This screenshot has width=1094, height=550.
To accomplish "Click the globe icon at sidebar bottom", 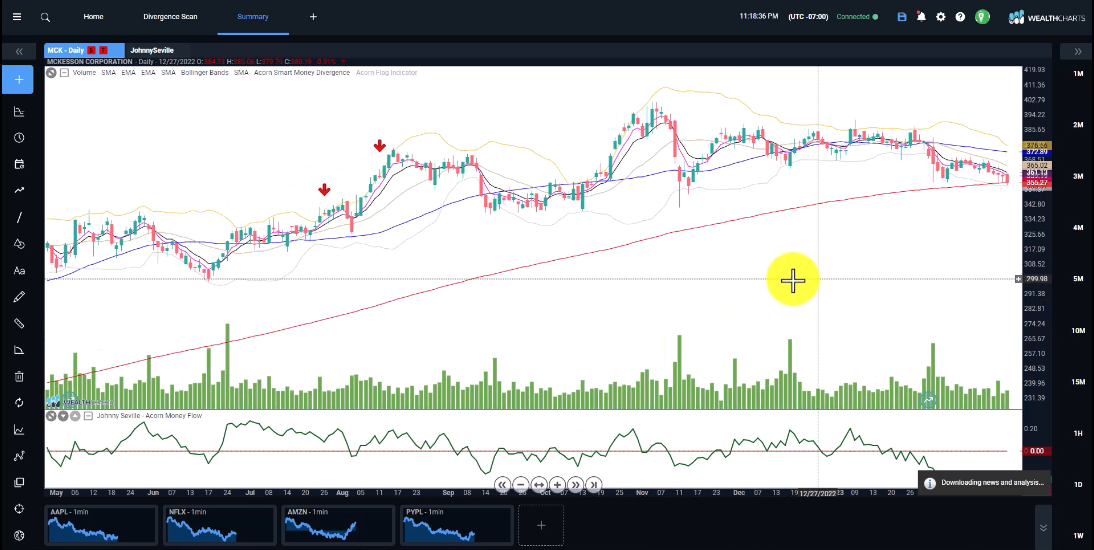I will (x=19, y=535).
